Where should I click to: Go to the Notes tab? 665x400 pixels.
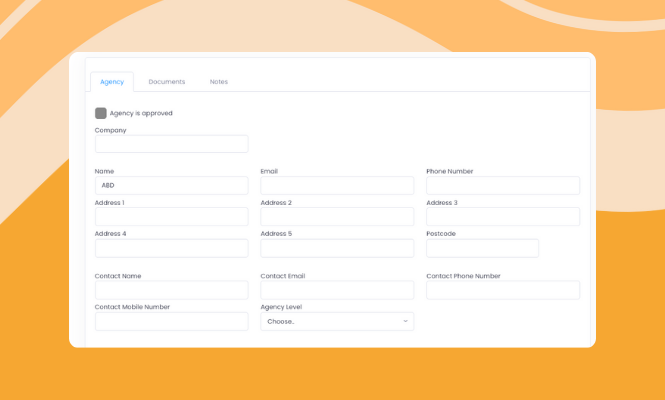click(219, 82)
